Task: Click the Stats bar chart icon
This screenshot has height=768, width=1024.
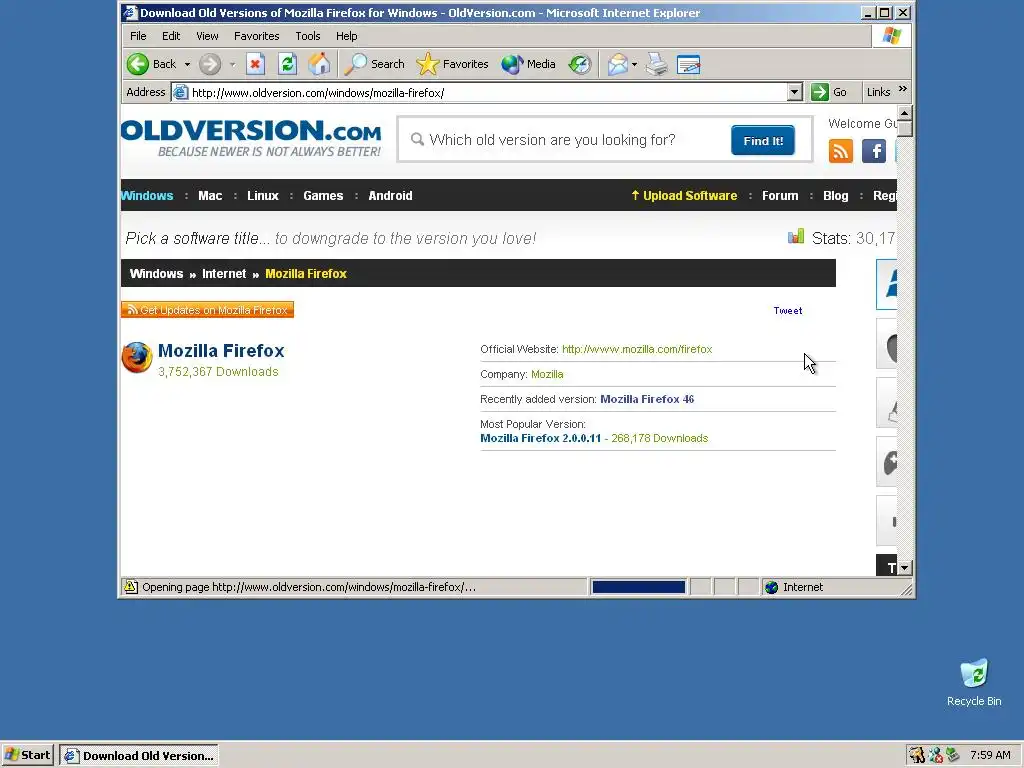Action: point(795,236)
